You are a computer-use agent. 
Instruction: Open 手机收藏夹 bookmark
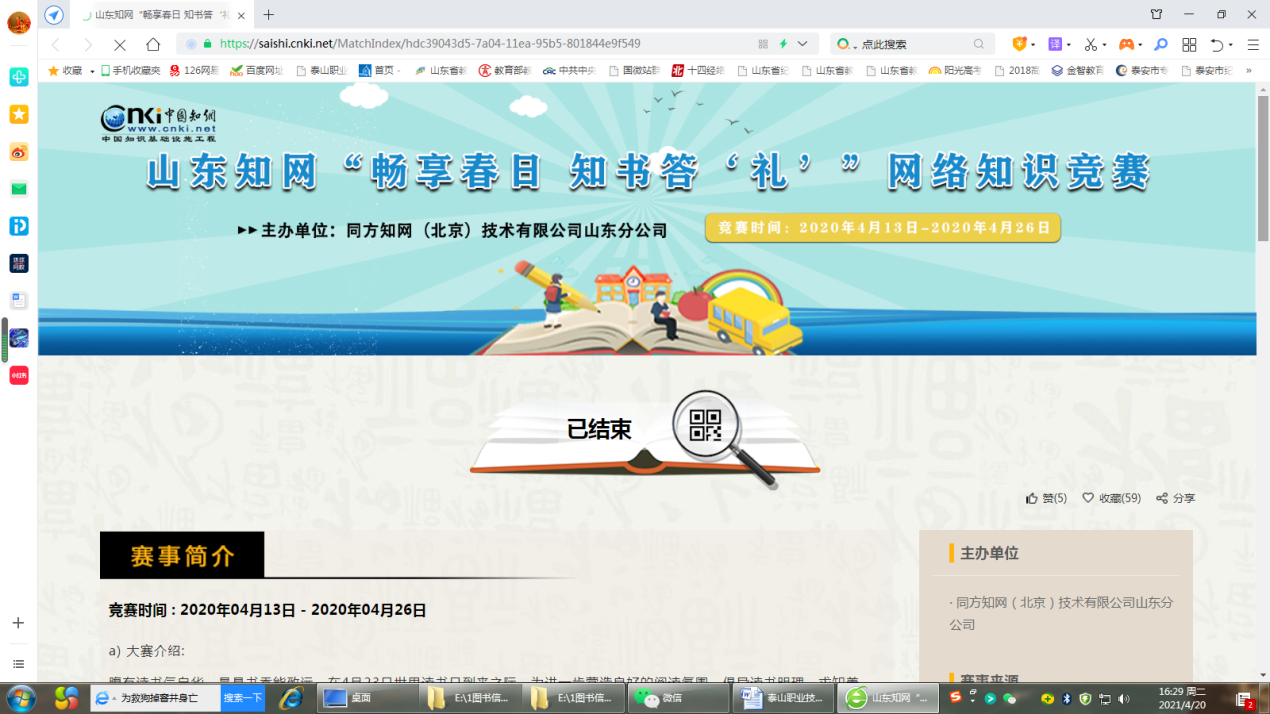pyautogui.click(x=130, y=71)
